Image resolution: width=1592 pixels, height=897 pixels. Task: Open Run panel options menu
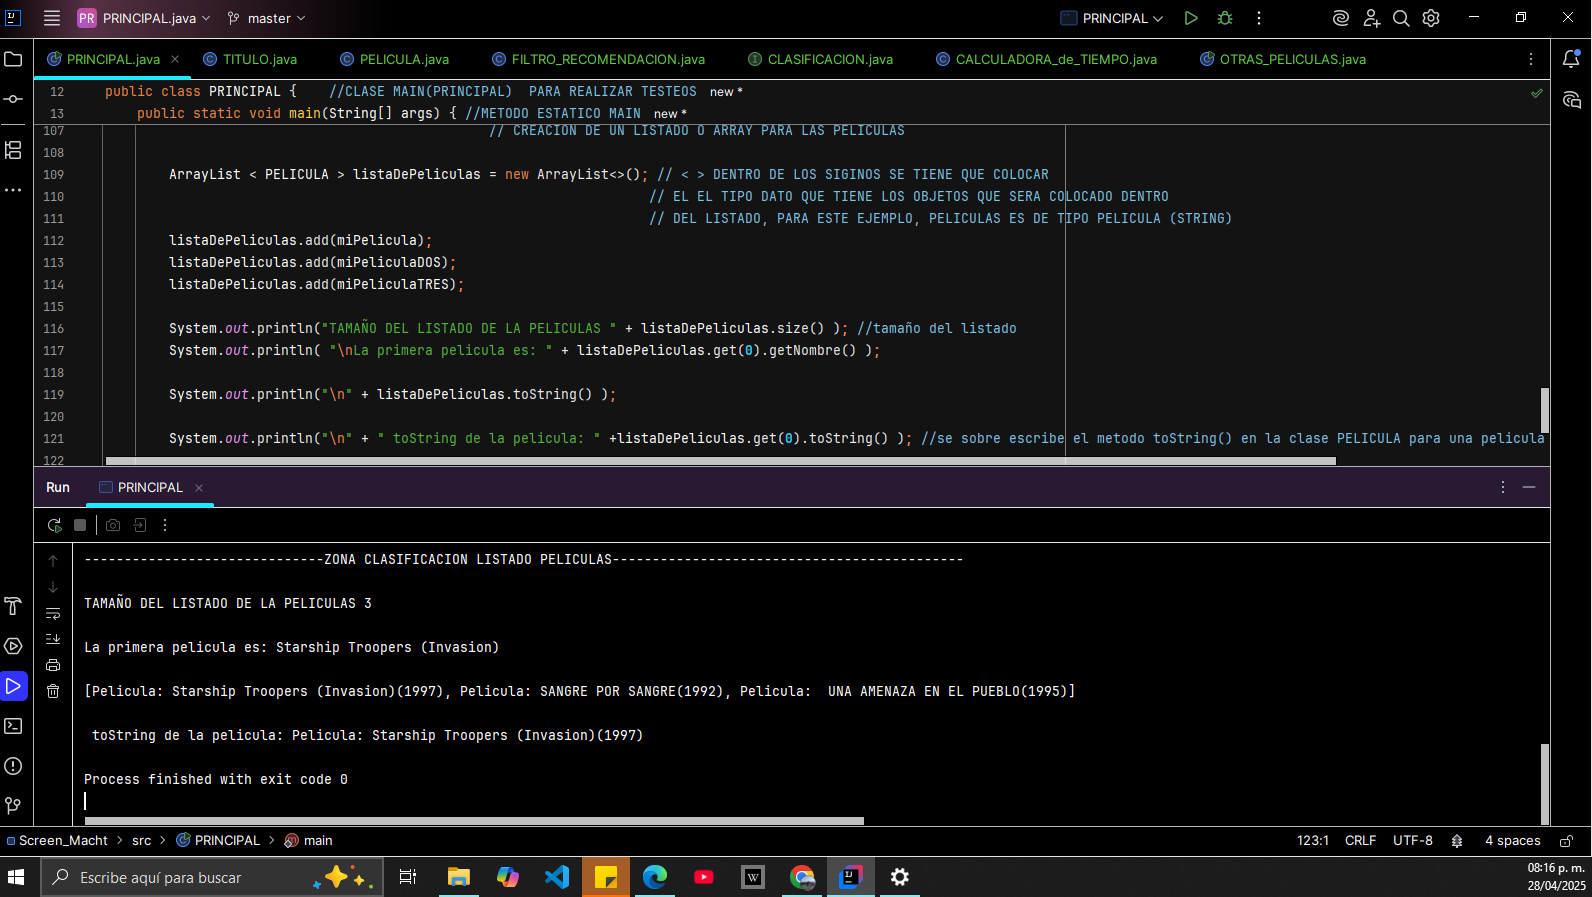[x=1502, y=487]
